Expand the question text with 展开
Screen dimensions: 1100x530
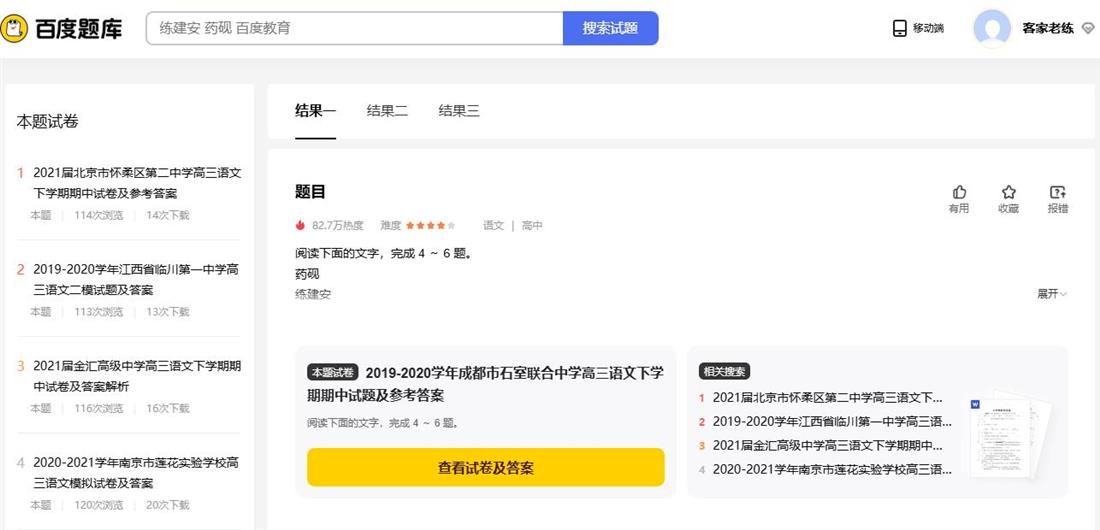(1052, 294)
